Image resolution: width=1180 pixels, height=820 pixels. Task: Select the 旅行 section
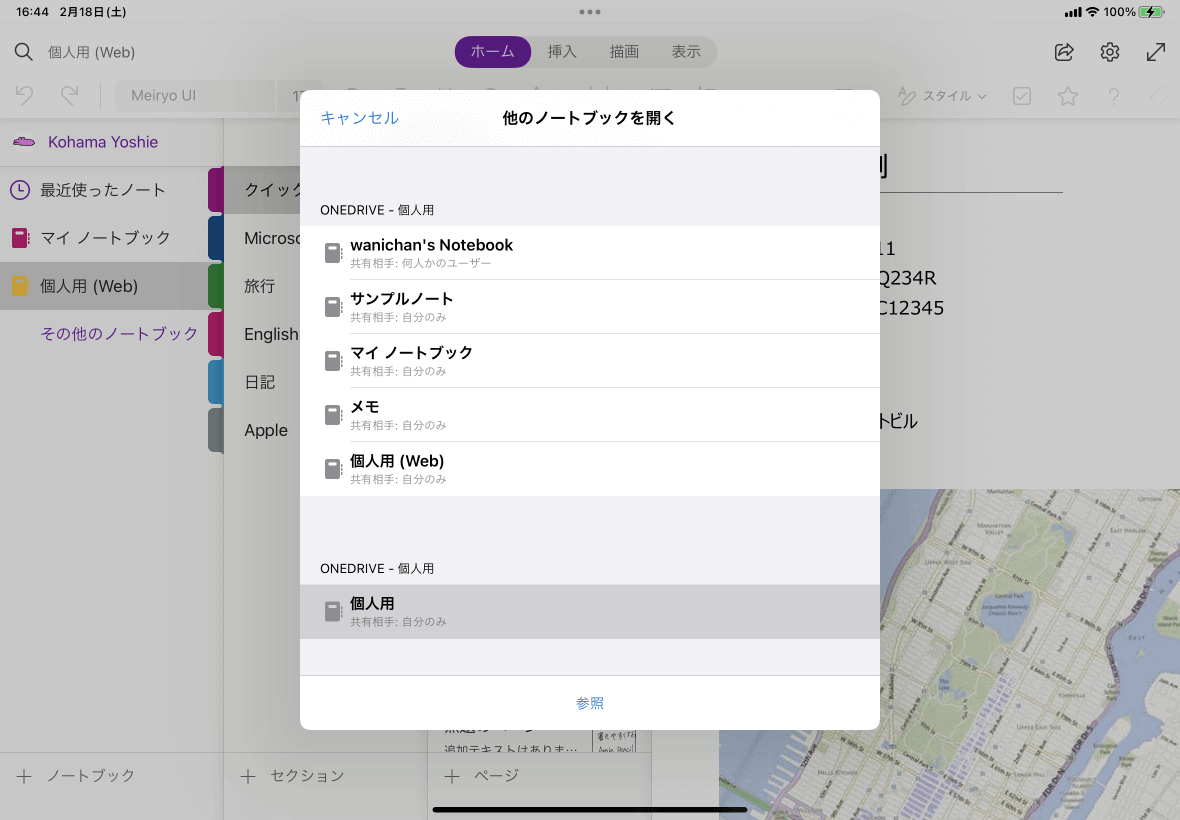260,286
